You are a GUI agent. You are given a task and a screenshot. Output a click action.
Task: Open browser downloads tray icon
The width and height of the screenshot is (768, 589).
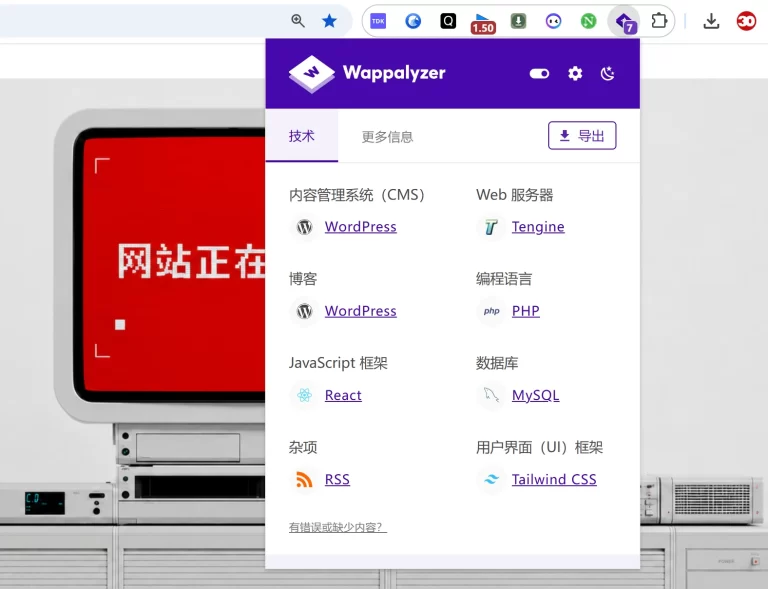click(711, 21)
